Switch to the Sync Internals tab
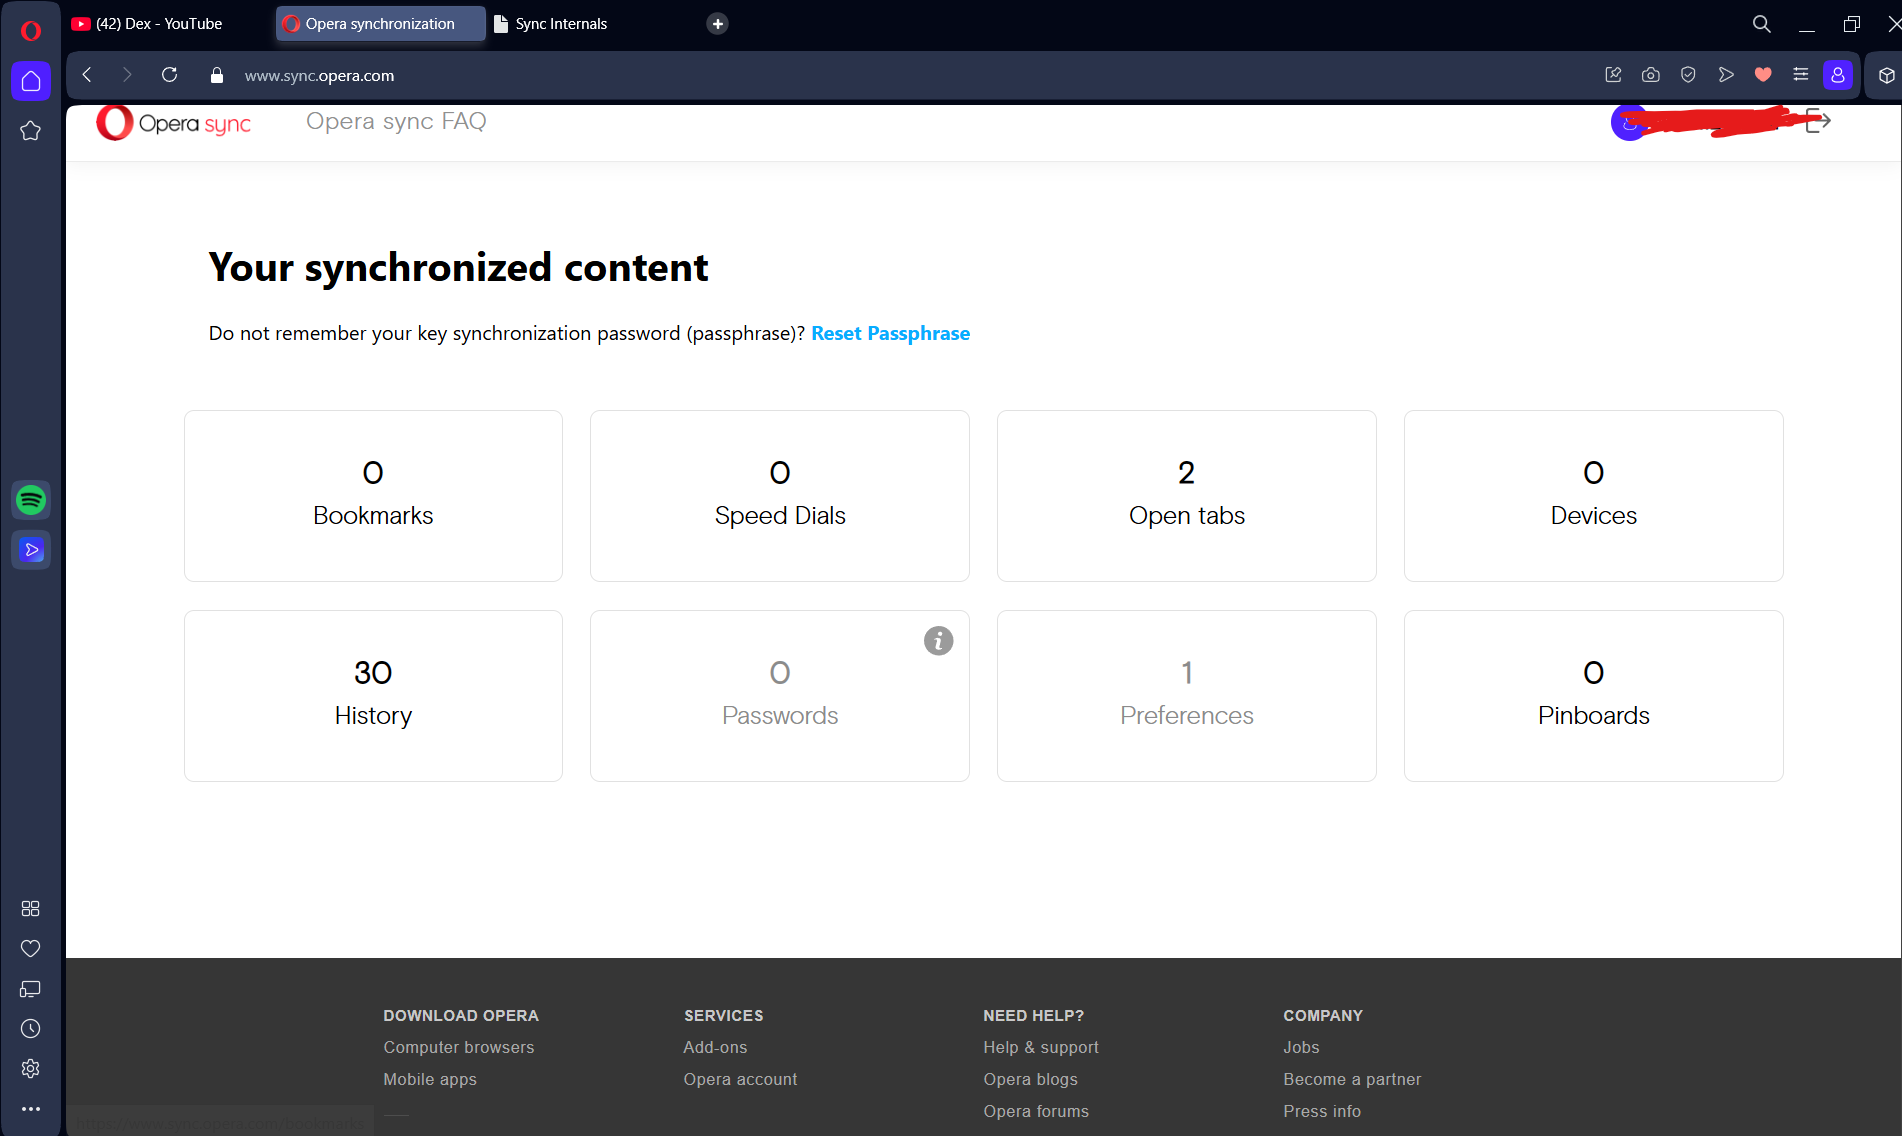The height and width of the screenshot is (1136, 1902). [560, 23]
